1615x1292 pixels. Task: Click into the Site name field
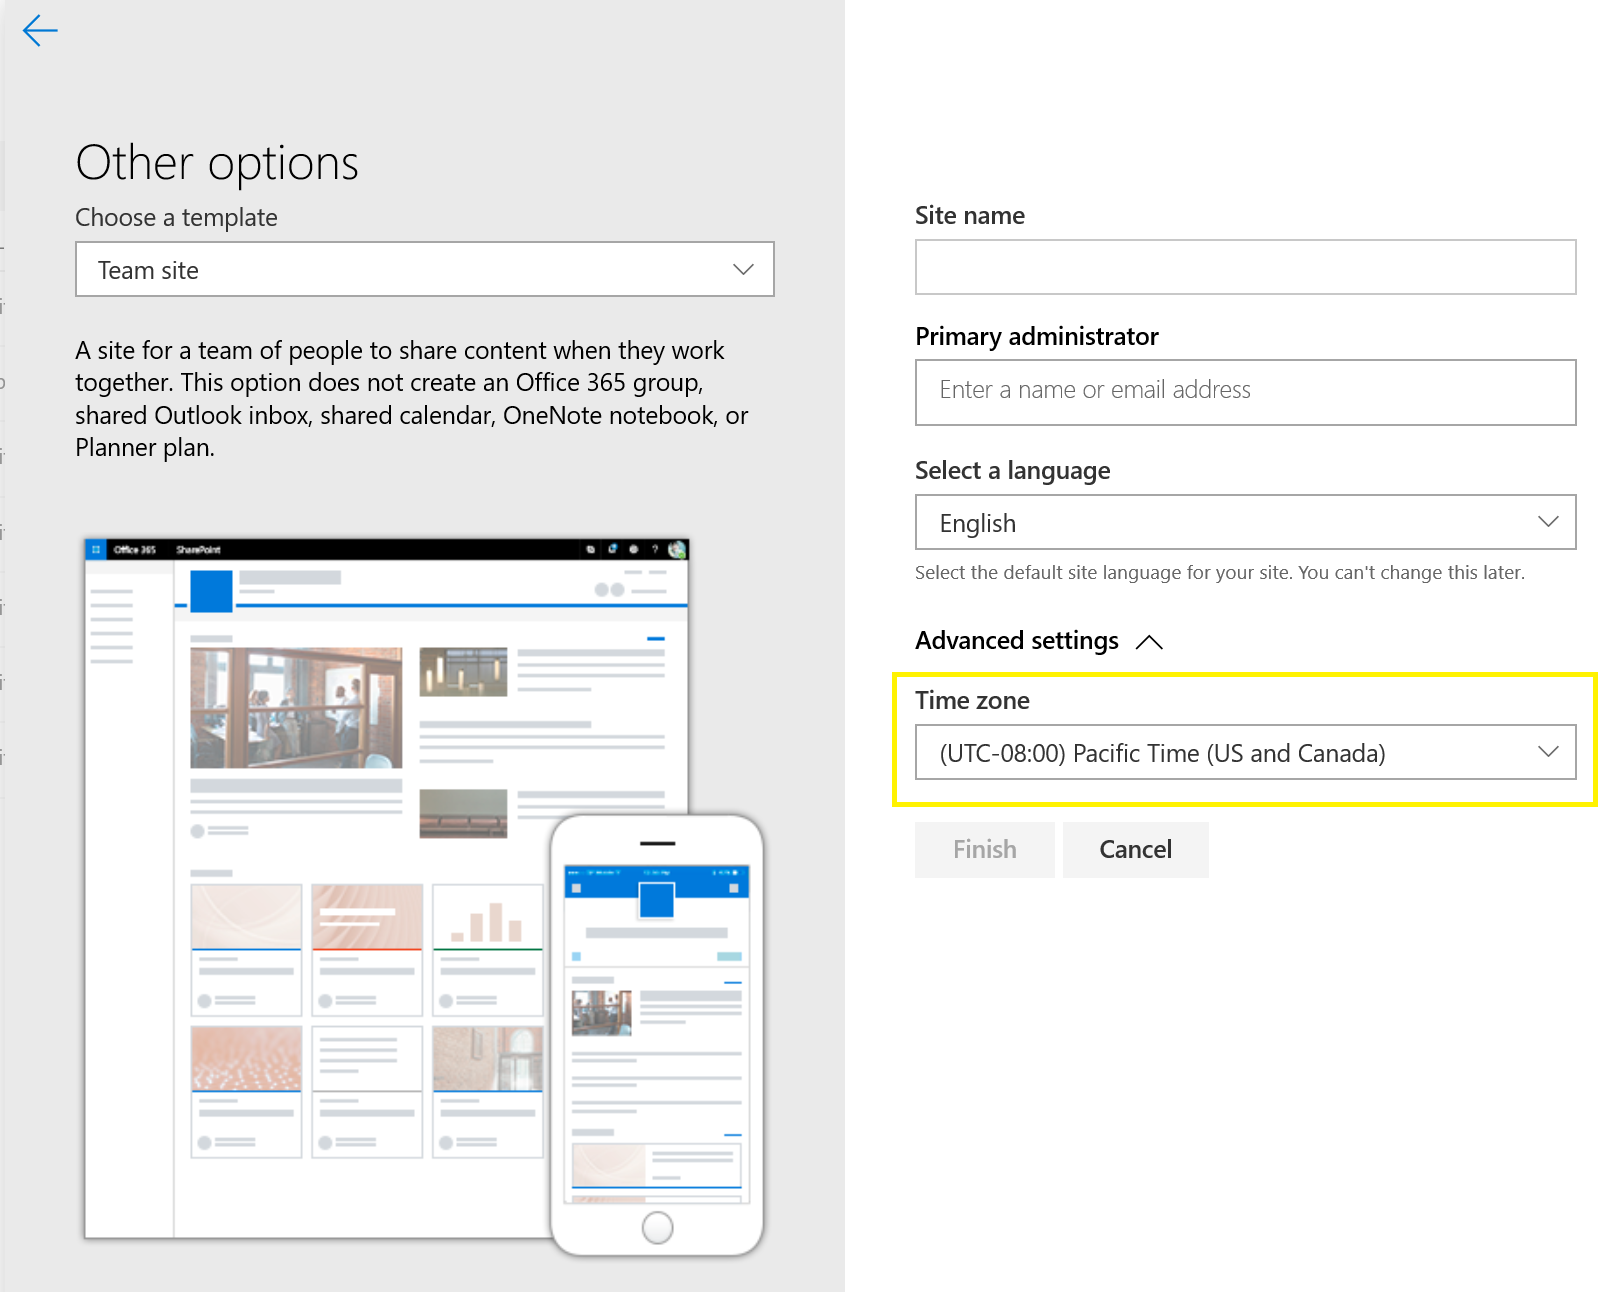point(1245,267)
